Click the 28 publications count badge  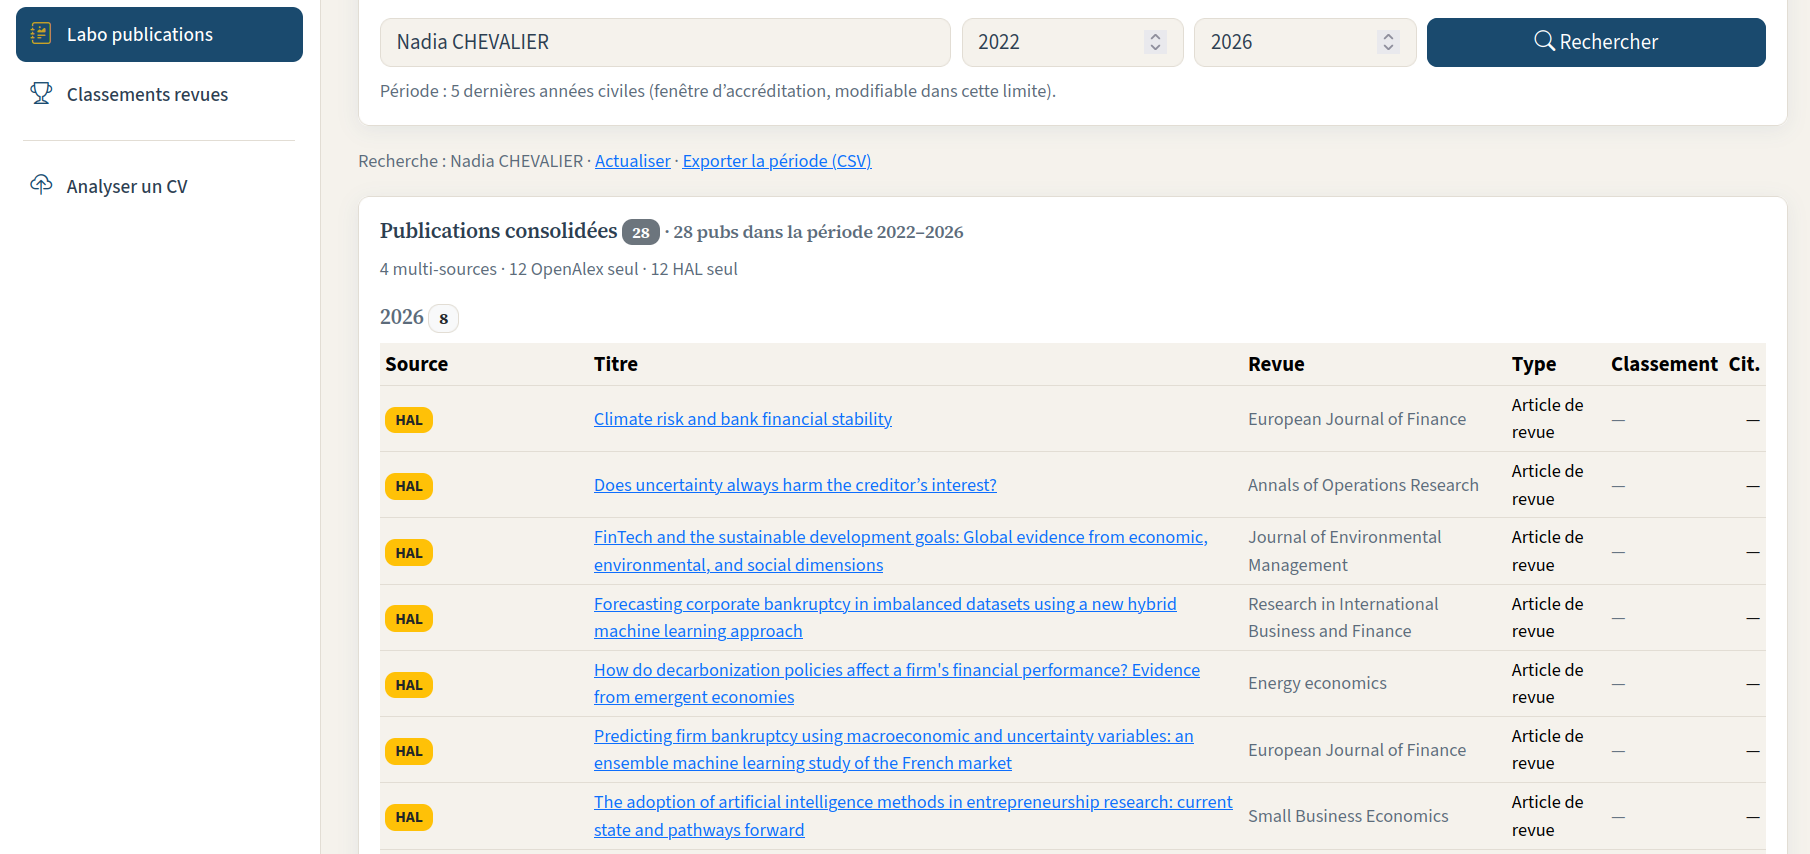point(641,232)
